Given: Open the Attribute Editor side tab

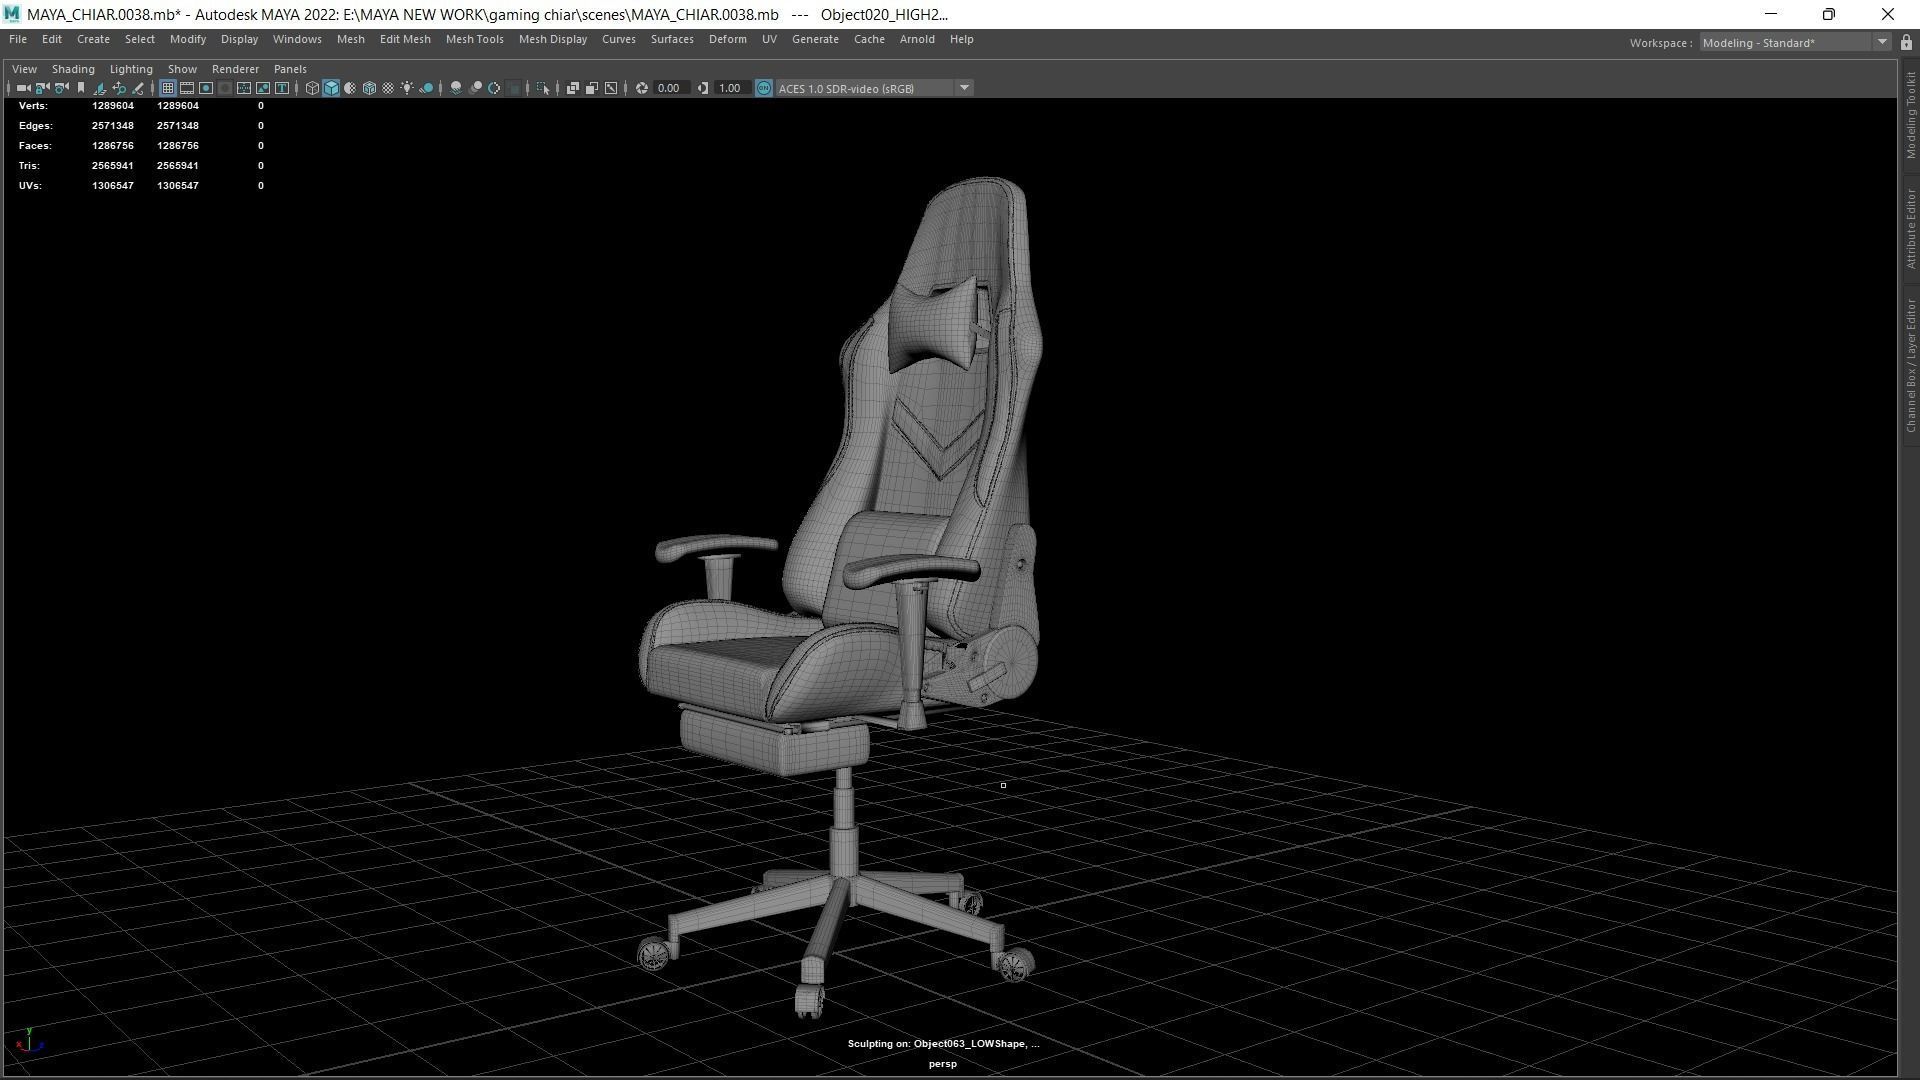Looking at the screenshot, I should coord(1910,229).
